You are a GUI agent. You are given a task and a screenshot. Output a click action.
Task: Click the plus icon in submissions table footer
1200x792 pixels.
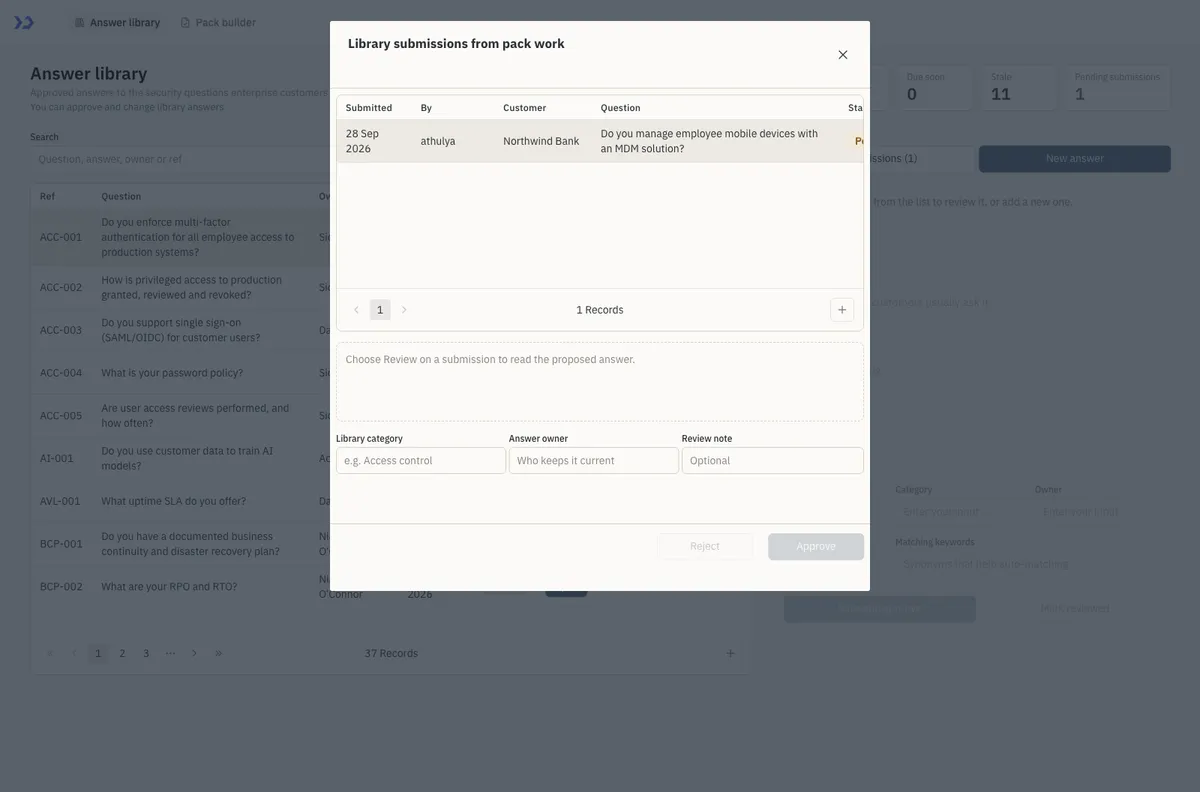point(842,310)
